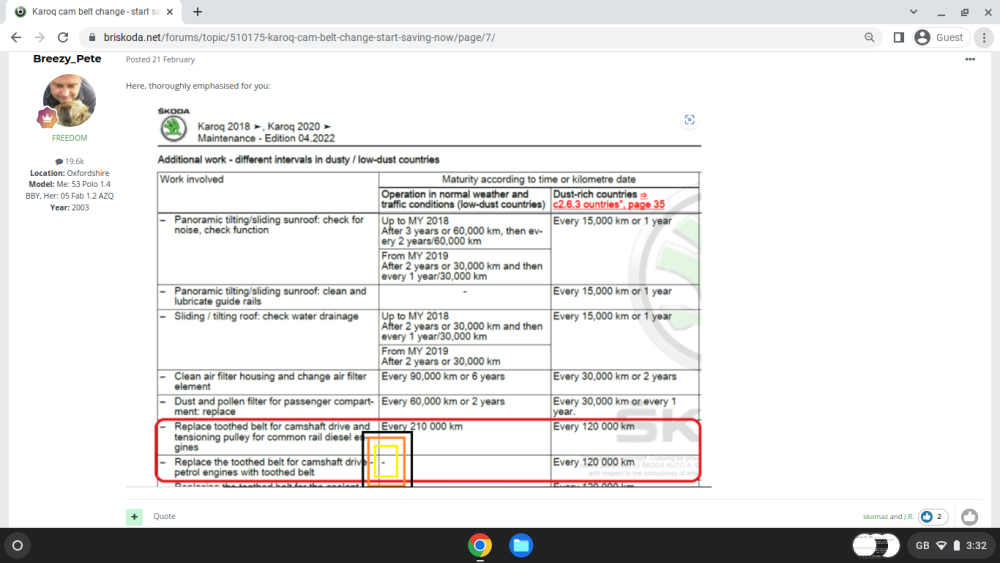Reload the Briskoda page
The width and height of the screenshot is (1000, 563).
[62, 38]
